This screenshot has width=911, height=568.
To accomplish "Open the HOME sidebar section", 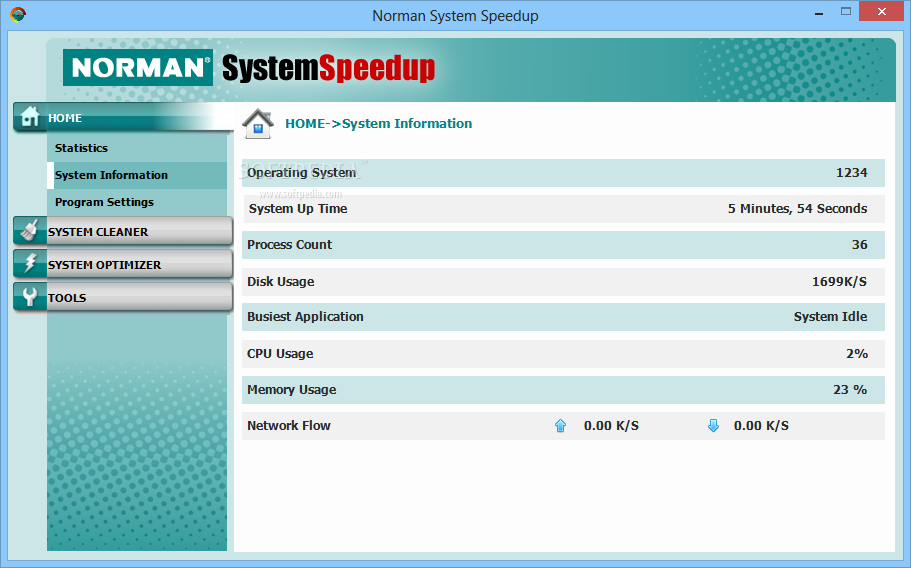I will coord(123,117).
